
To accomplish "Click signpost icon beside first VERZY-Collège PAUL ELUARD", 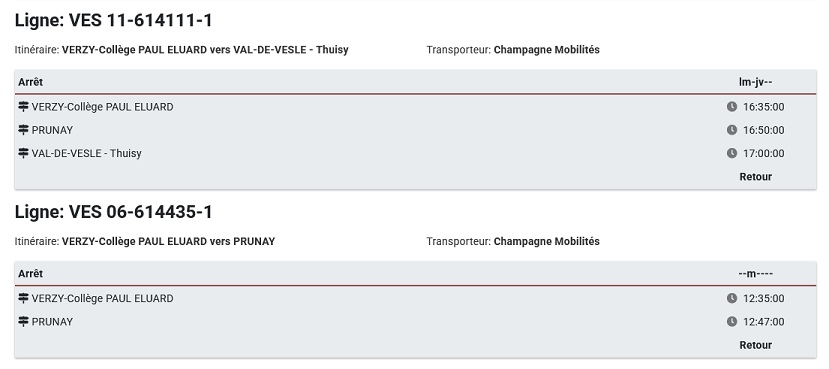I will (23, 106).
